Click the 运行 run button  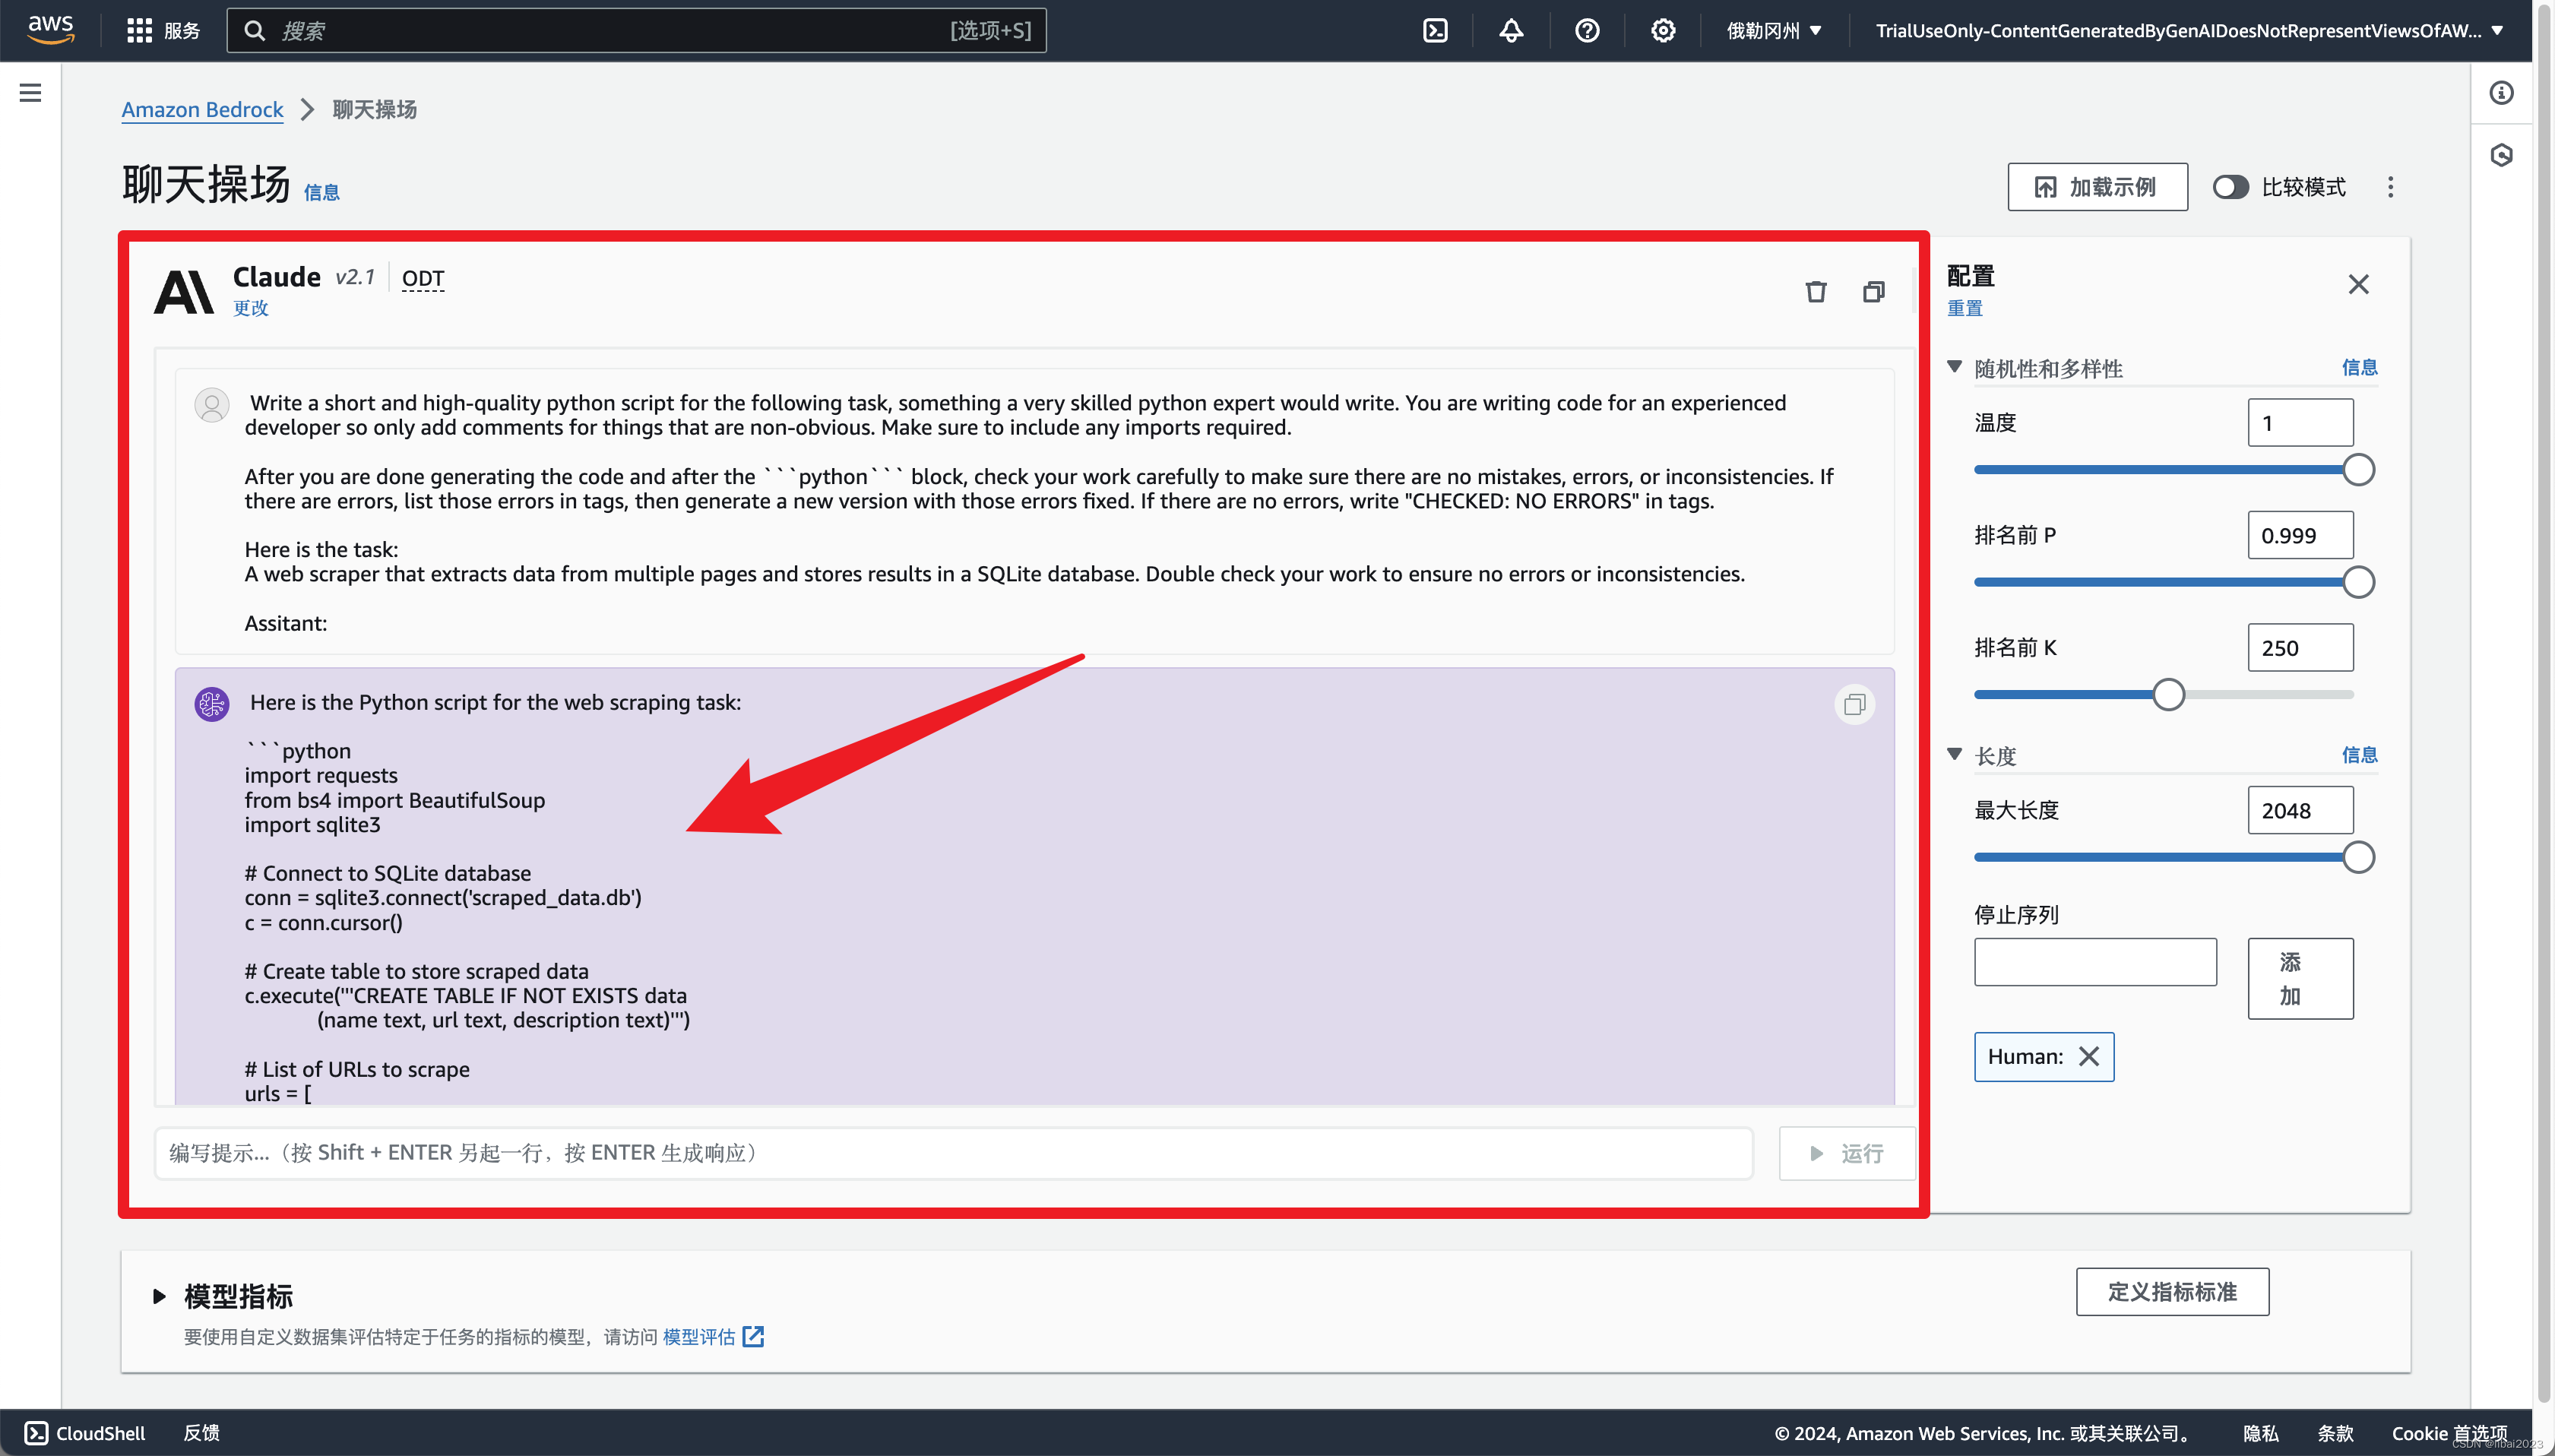1847,1153
